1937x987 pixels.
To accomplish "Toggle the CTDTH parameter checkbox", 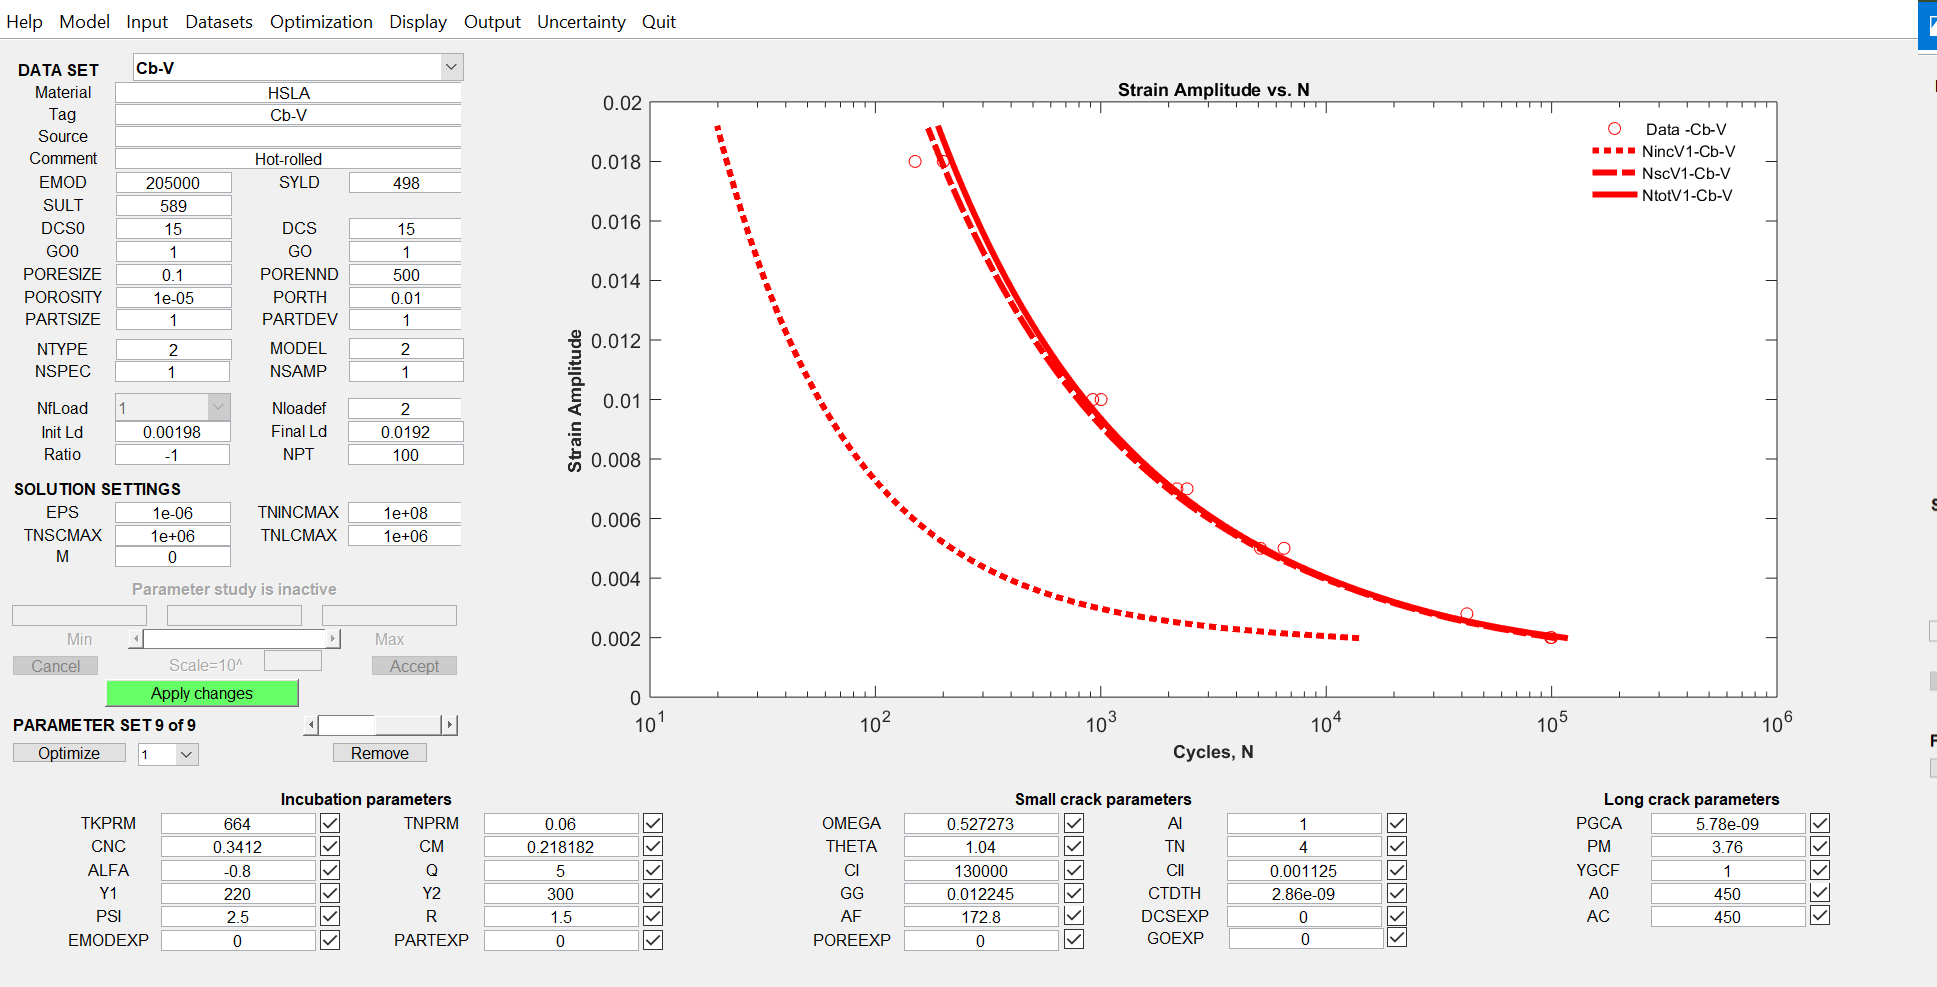I will click(1397, 893).
